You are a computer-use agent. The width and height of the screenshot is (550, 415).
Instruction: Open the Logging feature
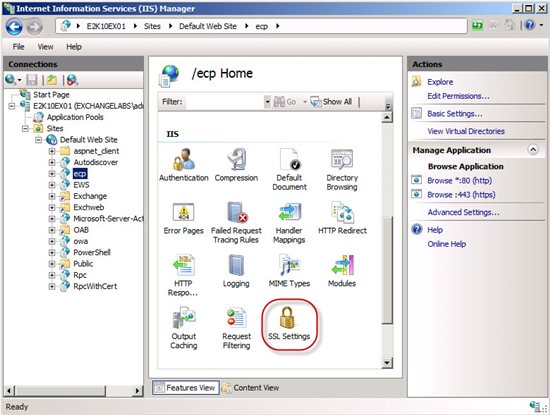236,271
